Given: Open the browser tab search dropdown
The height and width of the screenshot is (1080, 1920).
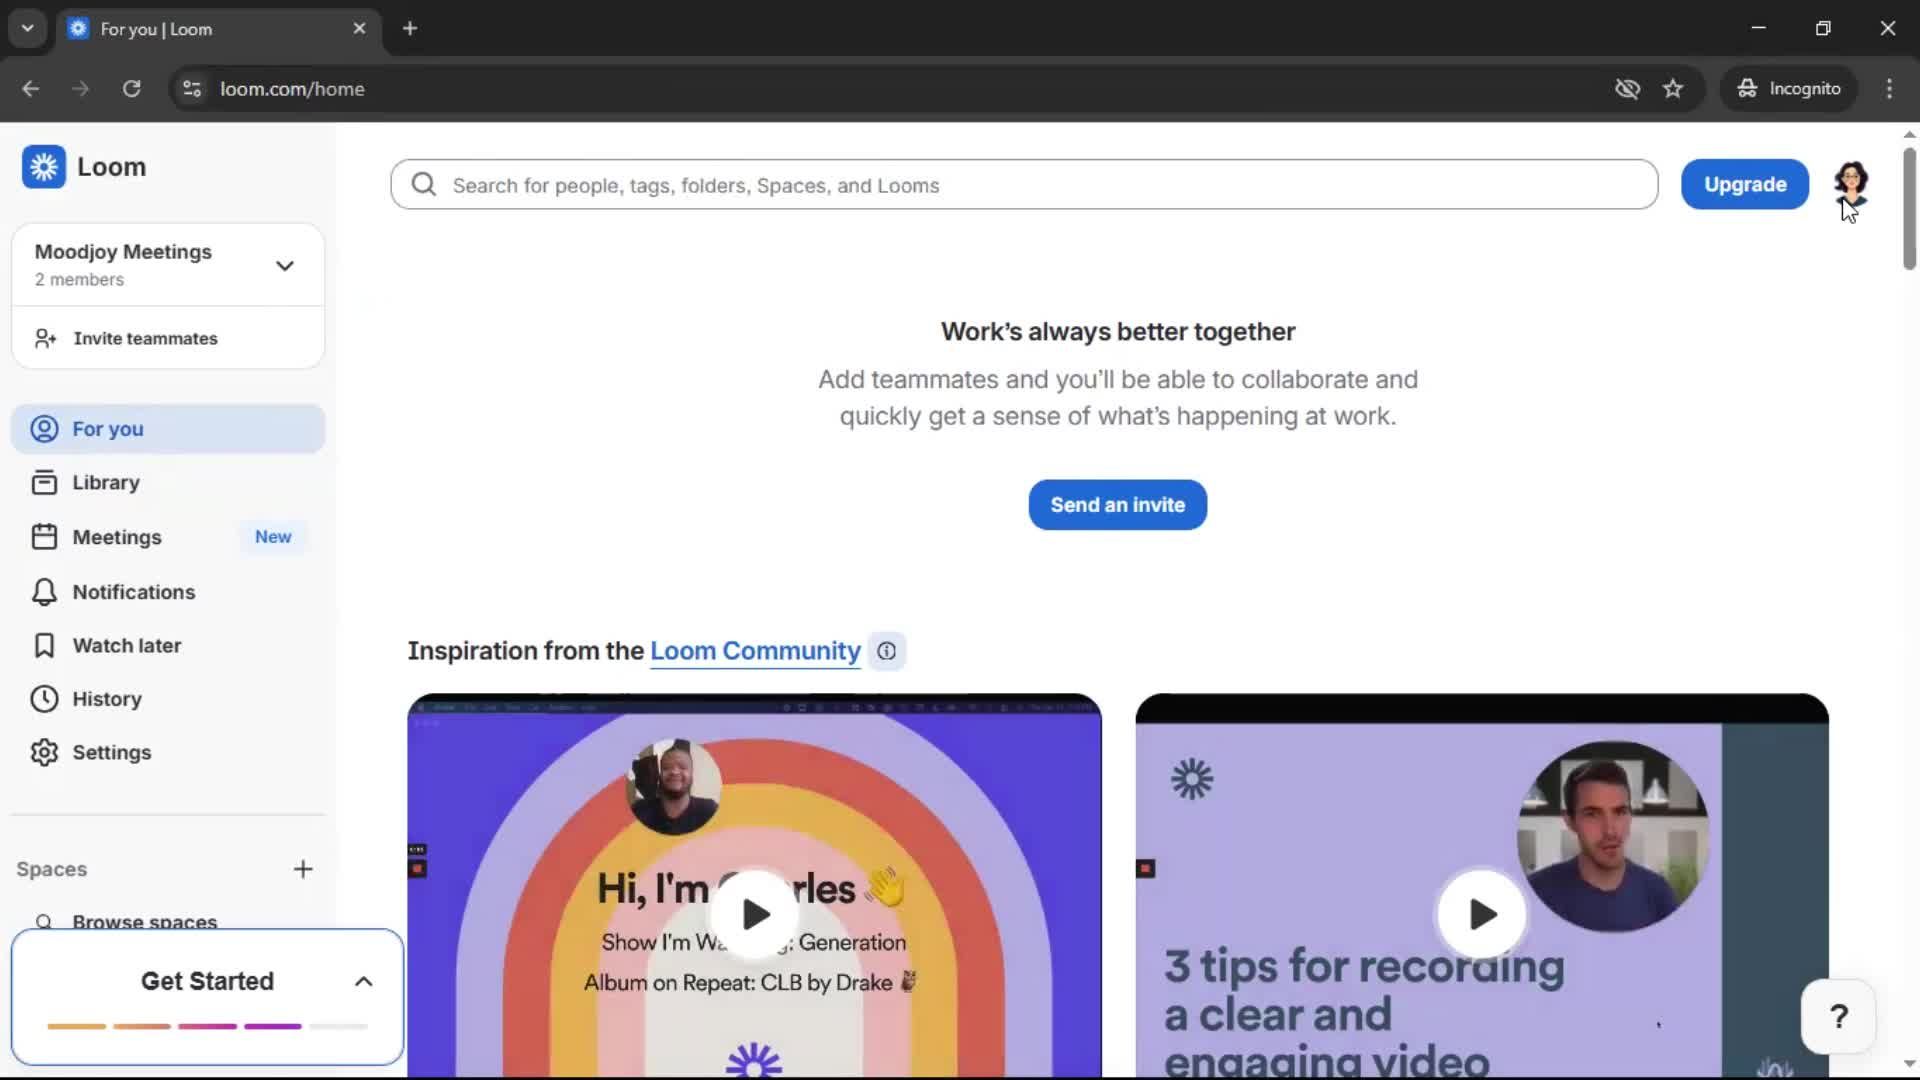Looking at the screenshot, I should (27, 28).
